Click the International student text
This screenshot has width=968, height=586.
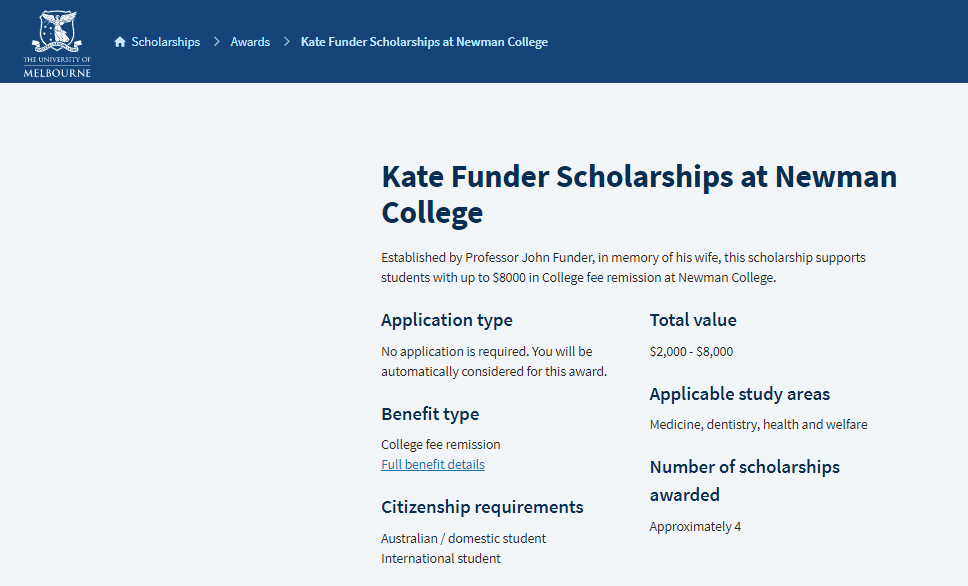[441, 558]
